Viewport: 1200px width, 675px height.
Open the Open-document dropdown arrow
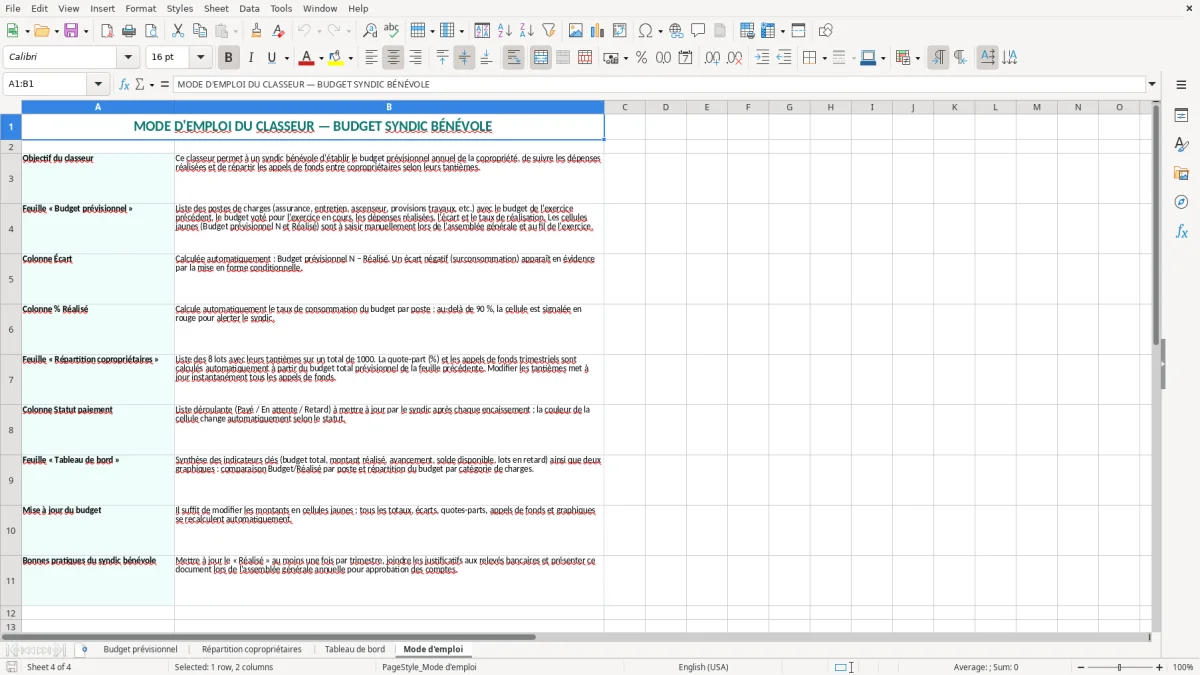(56, 31)
